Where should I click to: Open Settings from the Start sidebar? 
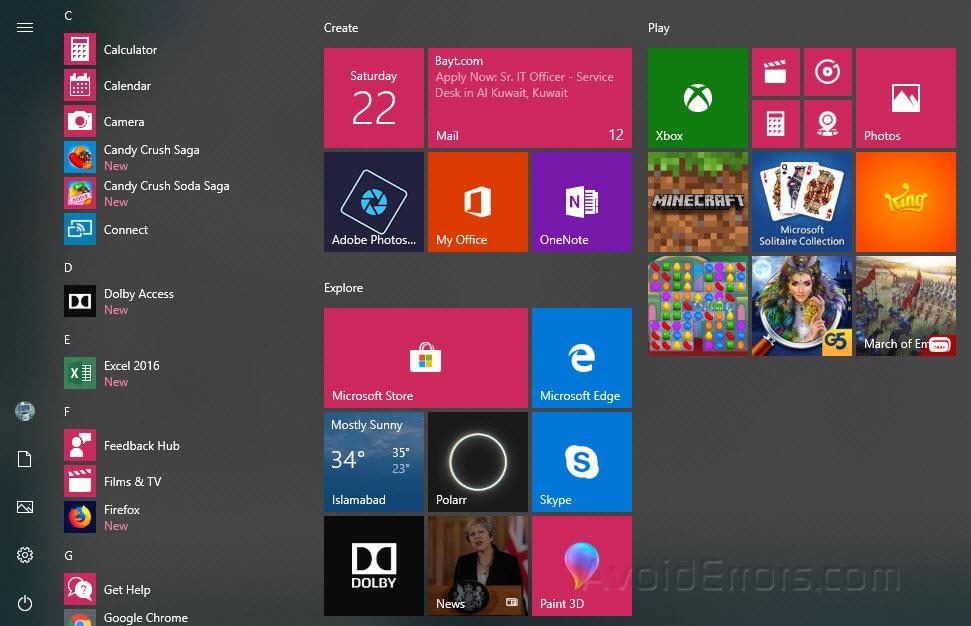[24, 555]
